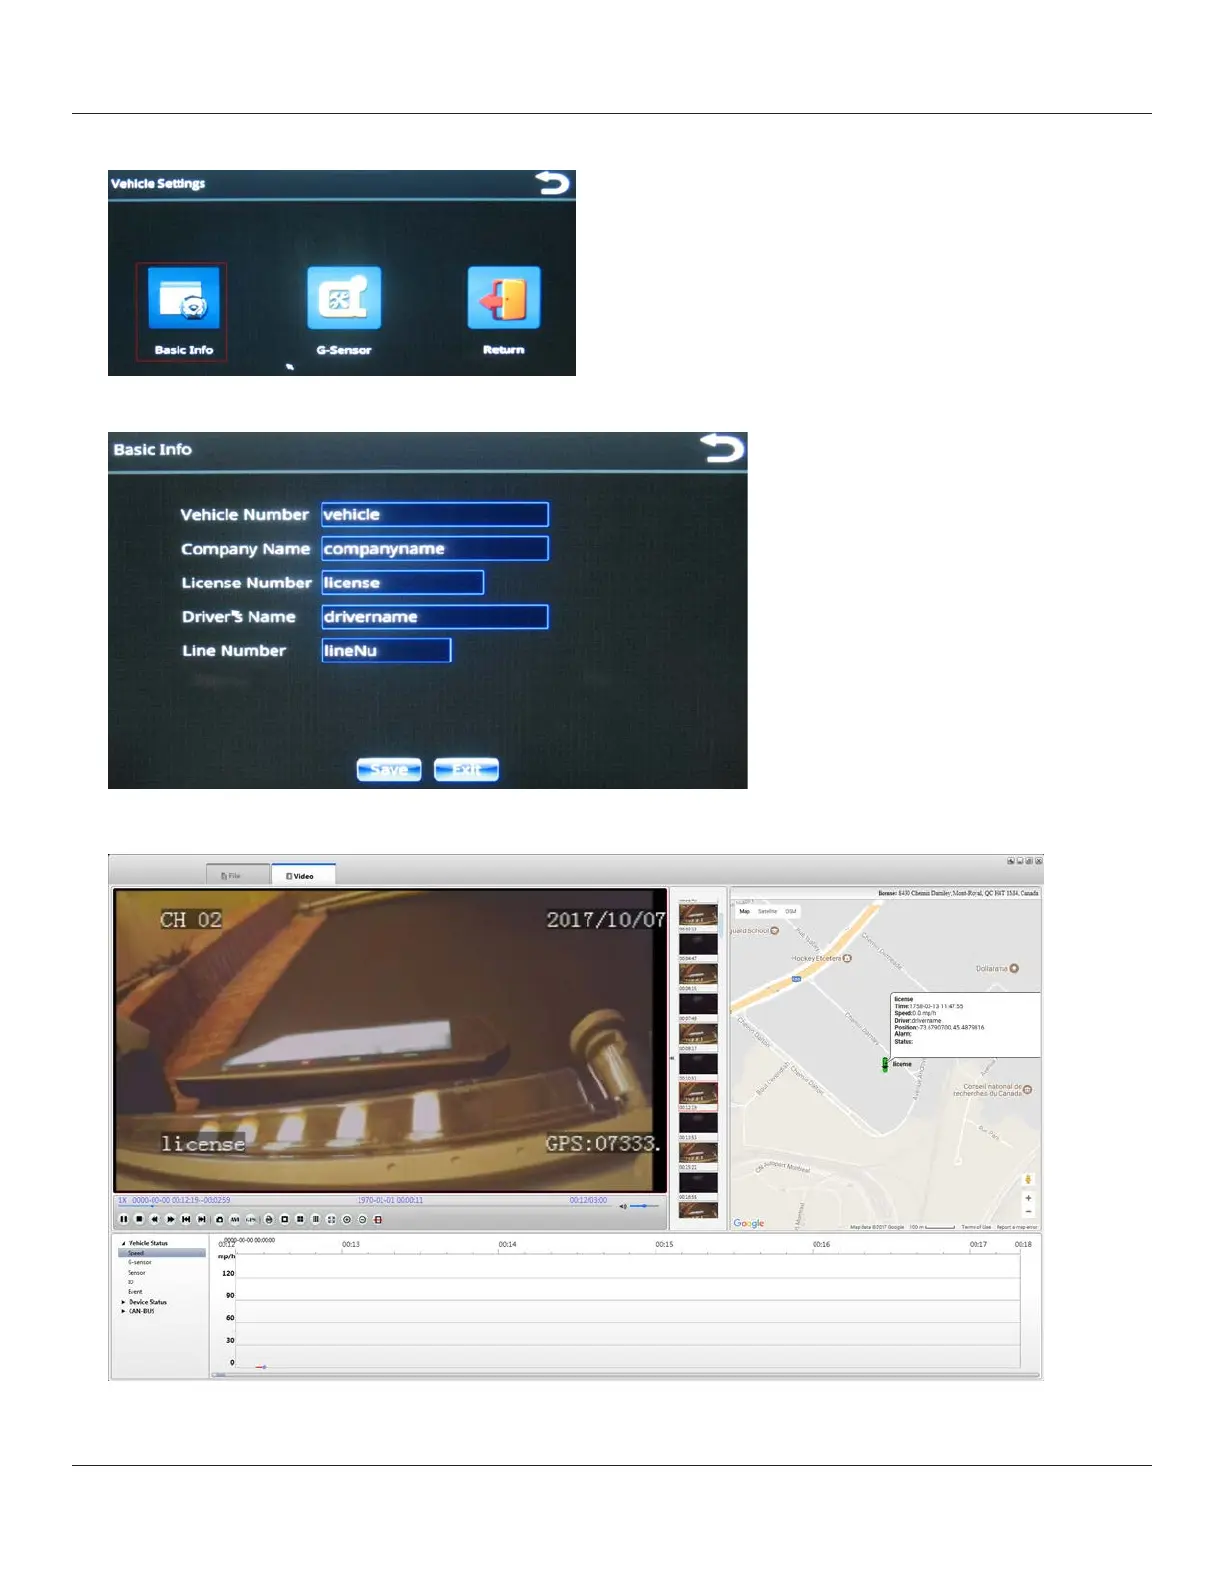Go back from Basic Info screen
The width and height of the screenshot is (1224, 1584).
pyautogui.click(x=722, y=448)
